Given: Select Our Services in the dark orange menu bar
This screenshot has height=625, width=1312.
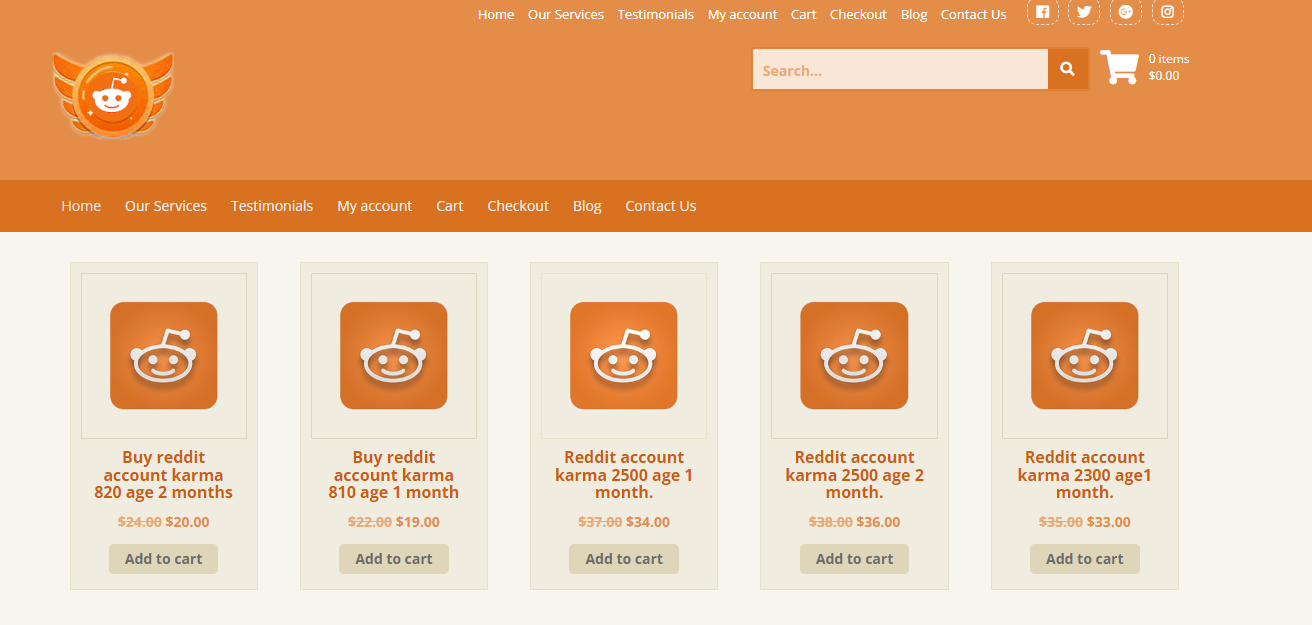Looking at the screenshot, I should pos(166,206).
